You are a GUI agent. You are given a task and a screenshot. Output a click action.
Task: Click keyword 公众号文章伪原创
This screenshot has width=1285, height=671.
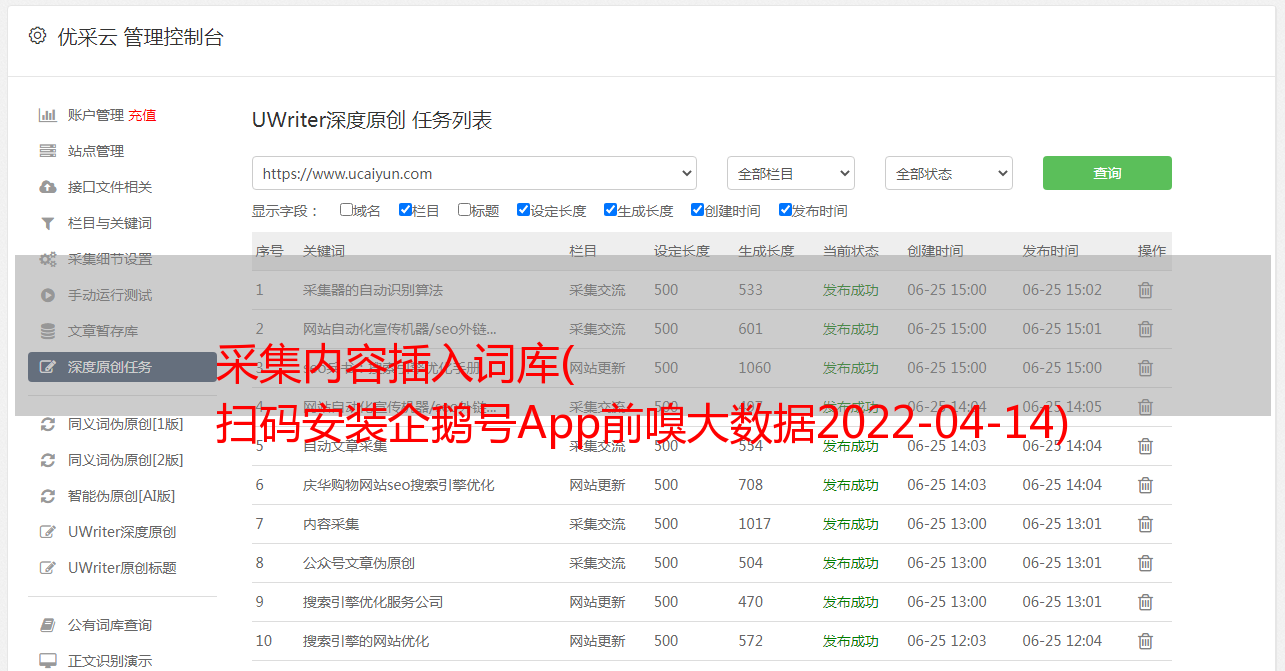tap(359, 563)
